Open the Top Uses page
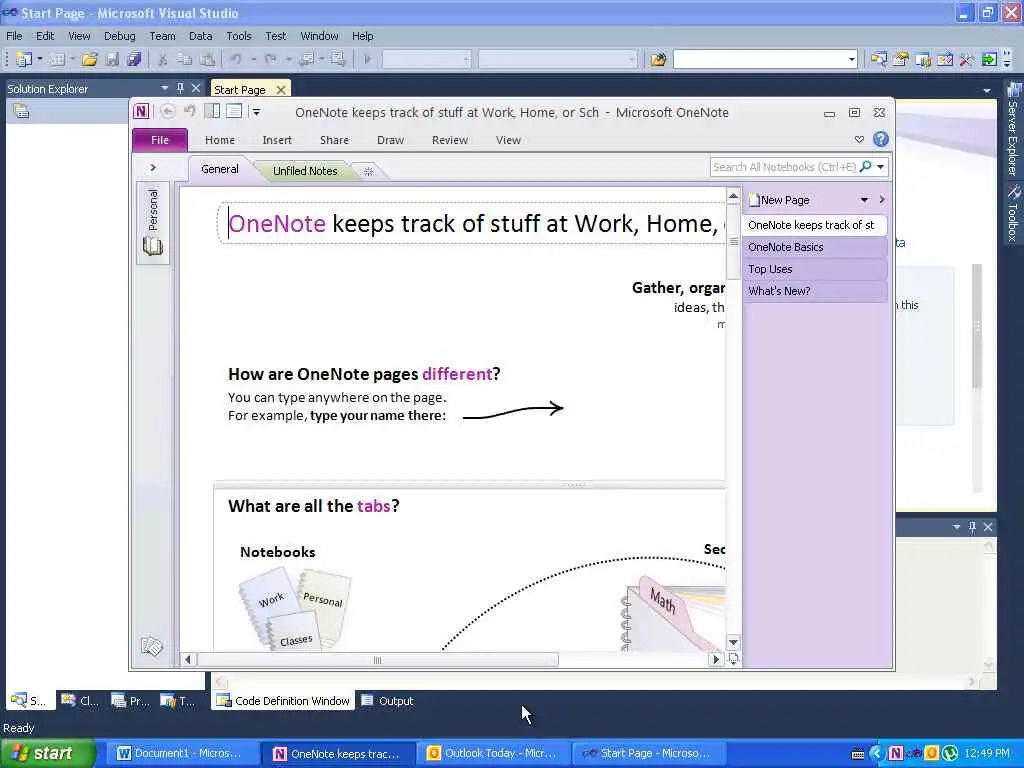This screenshot has width=1024, height=768. pyautogui.click(x=814, y=269)
